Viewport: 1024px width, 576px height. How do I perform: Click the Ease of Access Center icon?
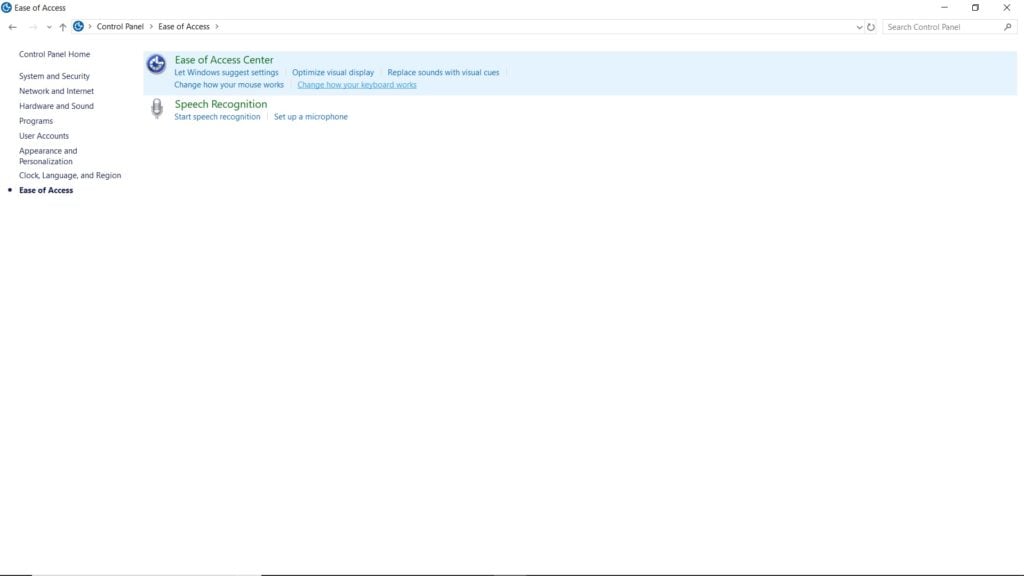[x=156, y=64]
